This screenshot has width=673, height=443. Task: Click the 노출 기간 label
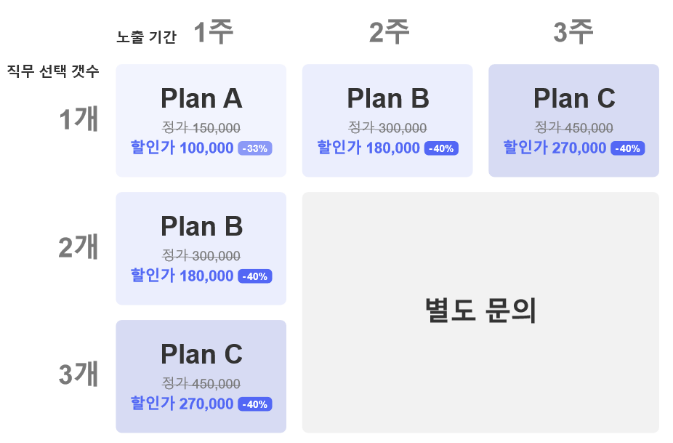(146, 38)
